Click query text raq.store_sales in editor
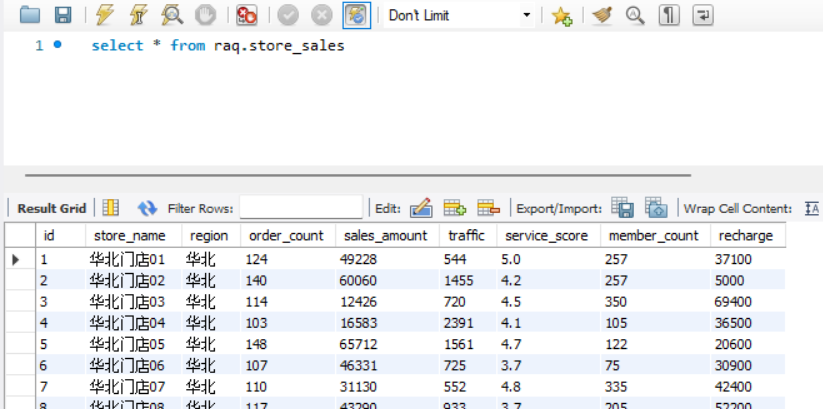The width and height of the screenshot is (823, 409). click(279, 46)
